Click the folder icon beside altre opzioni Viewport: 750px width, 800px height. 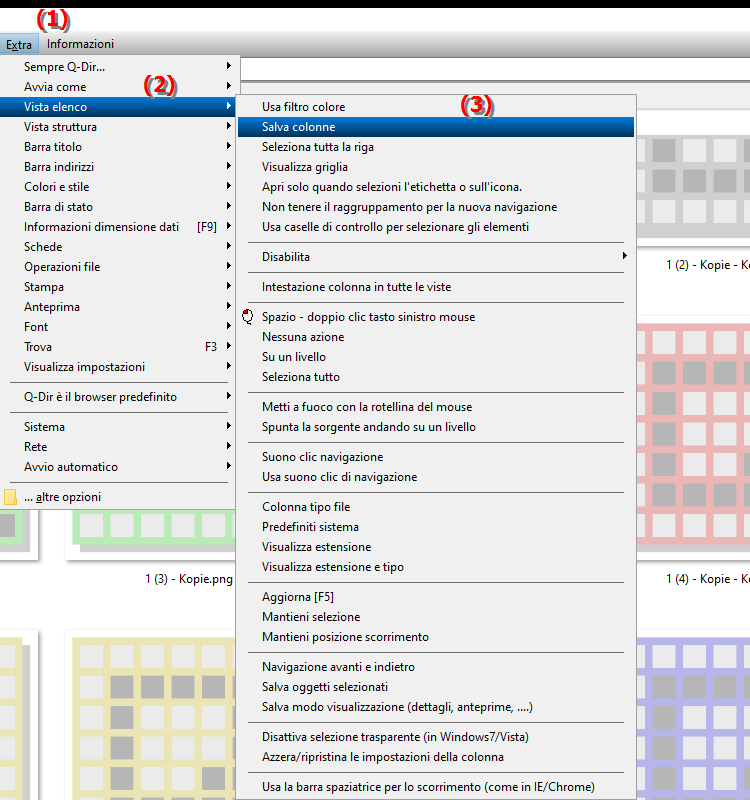pyautogui.click(x=10, y=497)
